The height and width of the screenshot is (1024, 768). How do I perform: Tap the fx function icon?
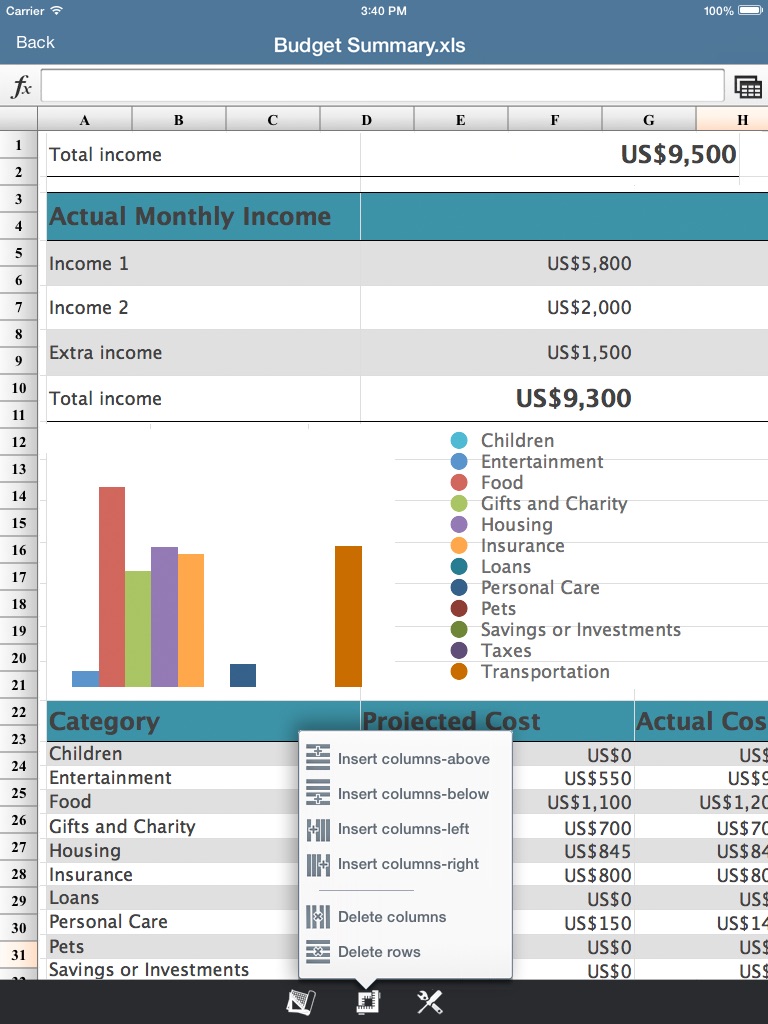(x=21, y=86)
